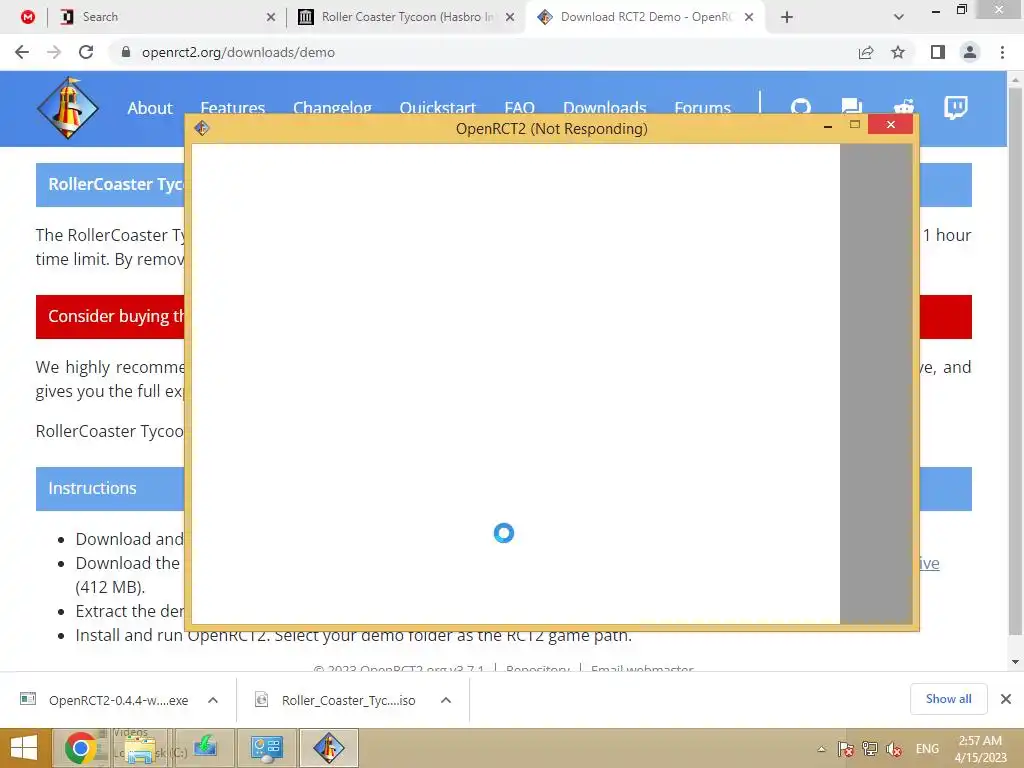
Task: Open the GitHub icon link in header
Action: coord(801,106)
